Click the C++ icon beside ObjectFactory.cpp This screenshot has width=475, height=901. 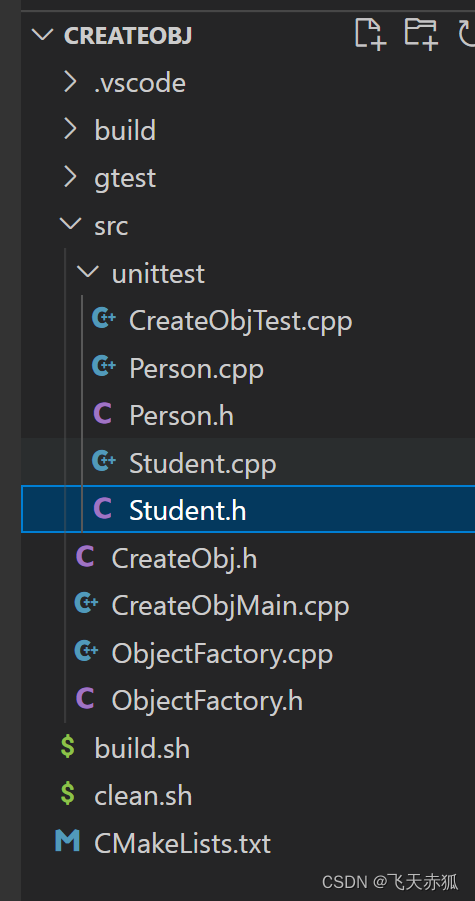click(x=86, y=650)
